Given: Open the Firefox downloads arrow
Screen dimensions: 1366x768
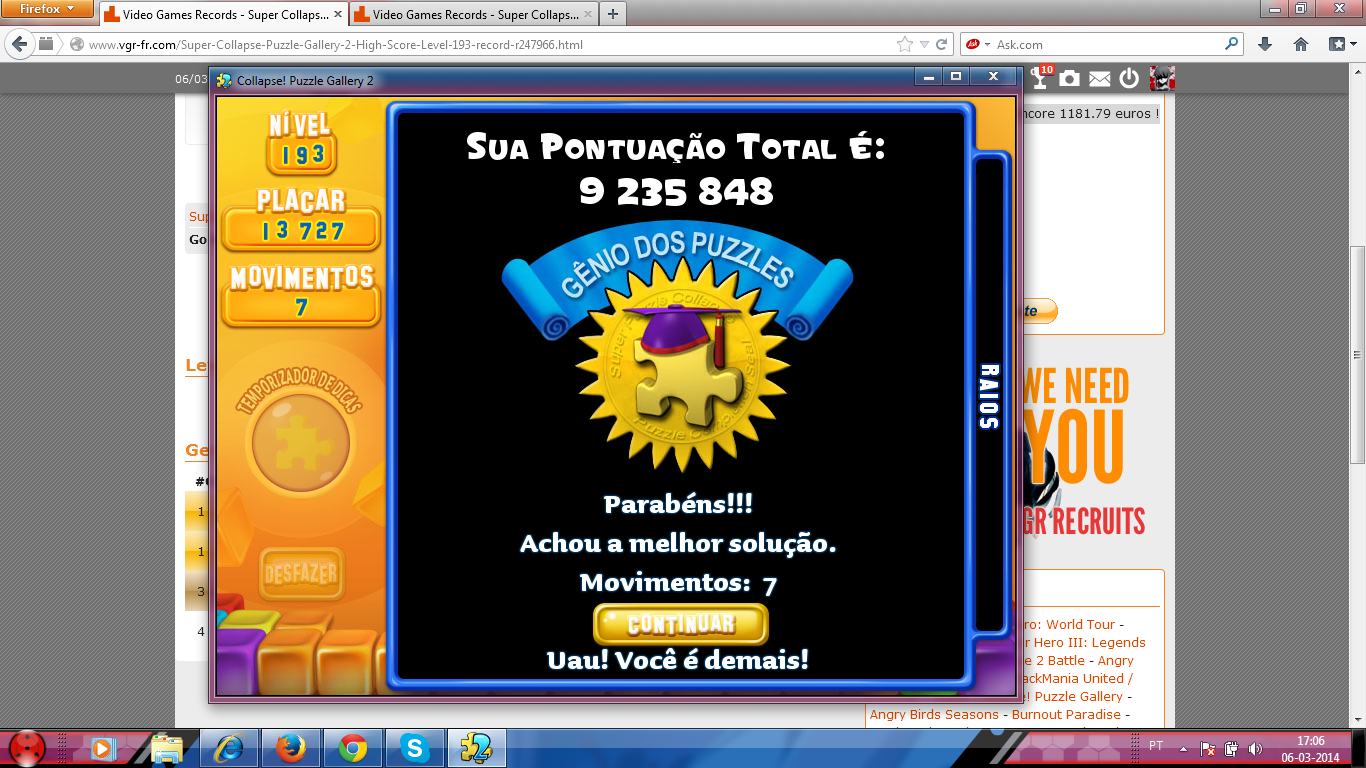Looking at the screenshot, I should [1265, 44].
